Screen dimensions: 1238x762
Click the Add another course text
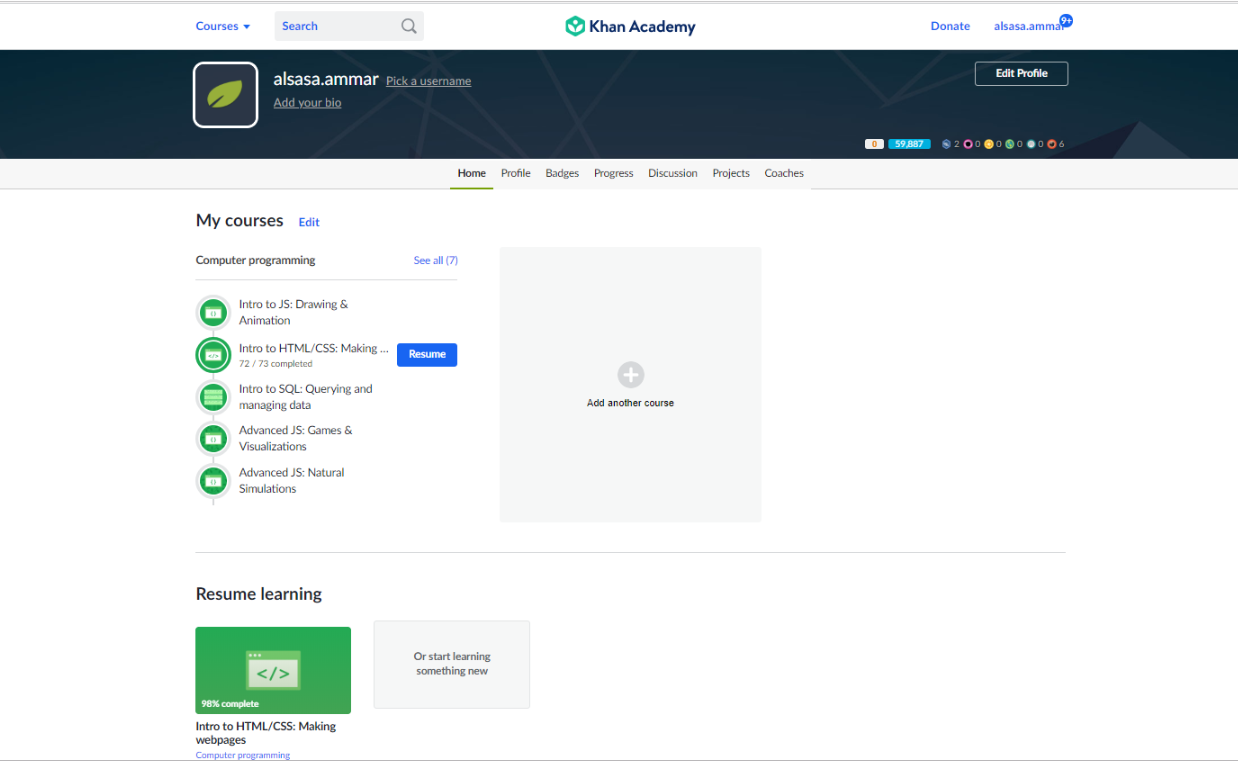click(x=630, y=403)
